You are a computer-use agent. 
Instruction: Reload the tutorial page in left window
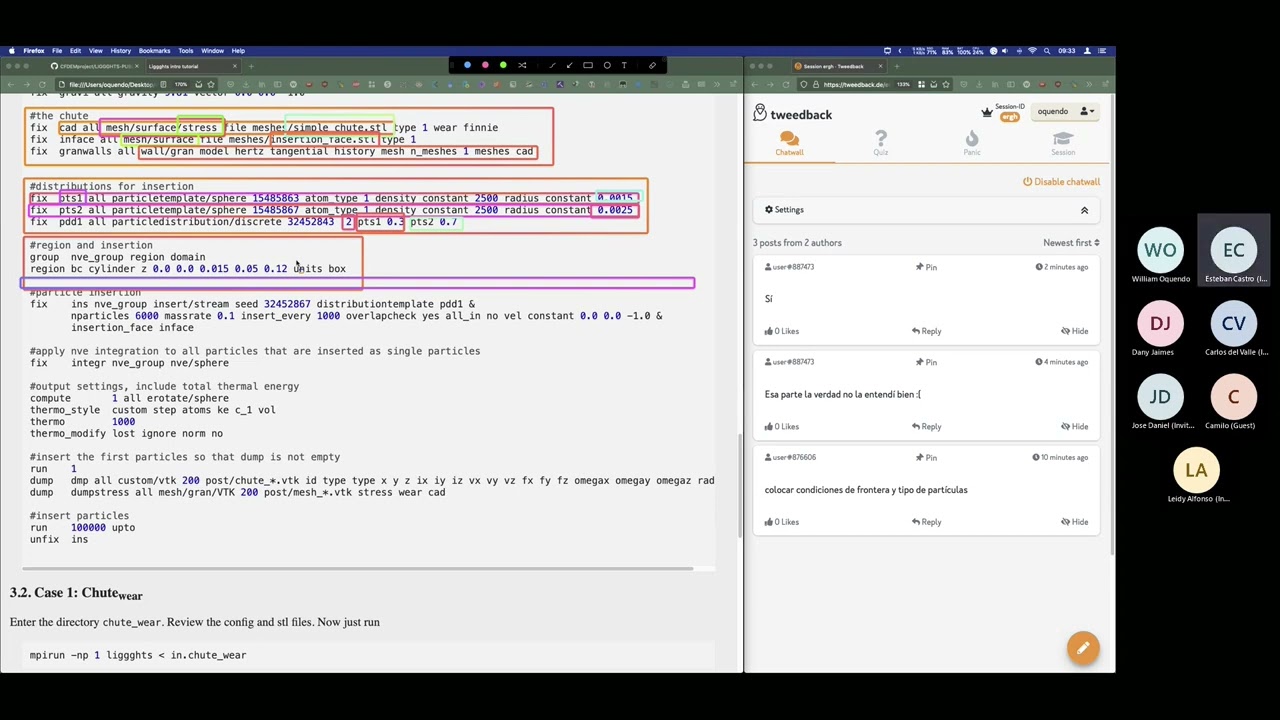point(40,85)
